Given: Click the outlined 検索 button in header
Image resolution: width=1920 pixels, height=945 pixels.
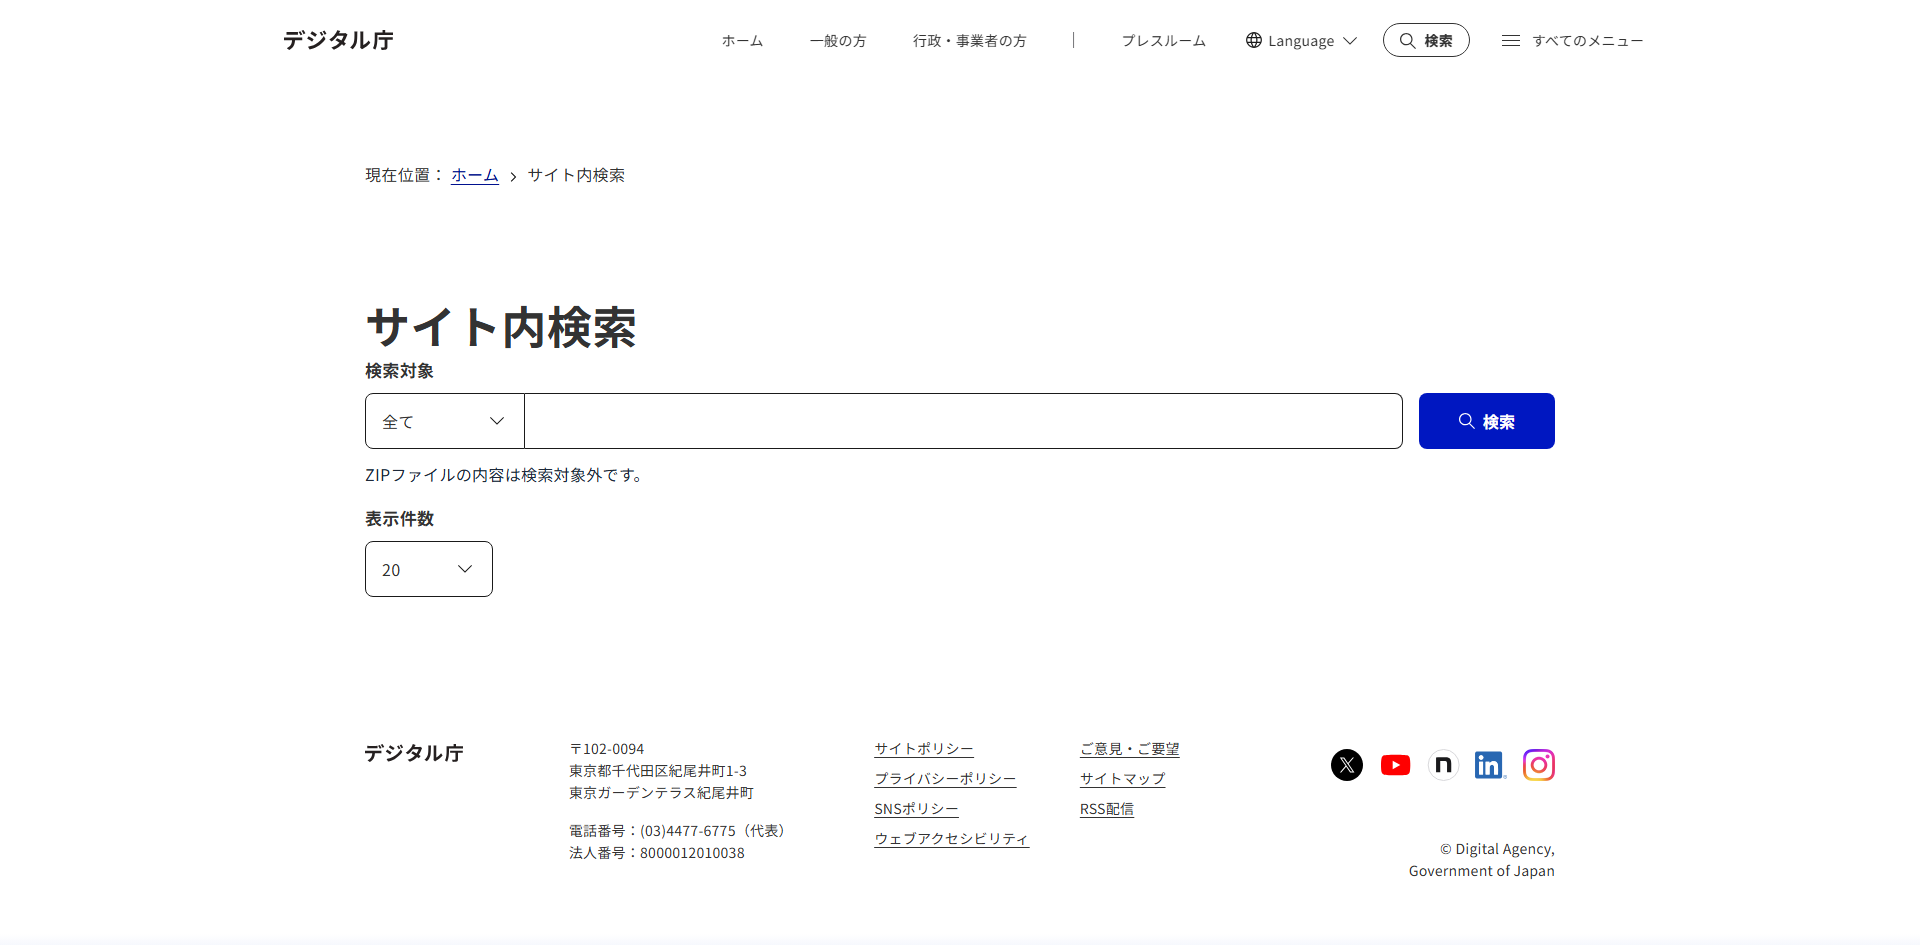Looking at the screenshot, I should [x=1426, y=40].
